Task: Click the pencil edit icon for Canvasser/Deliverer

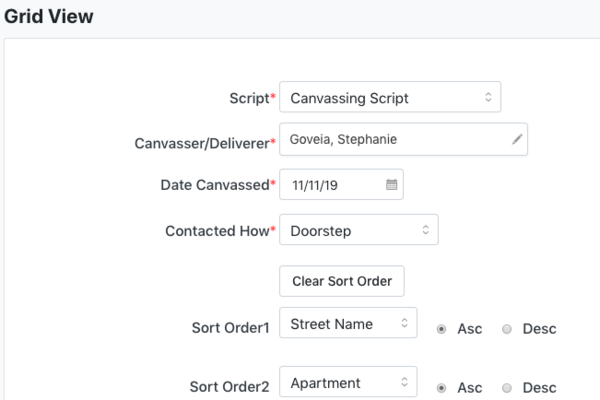Action: (517, 139)
